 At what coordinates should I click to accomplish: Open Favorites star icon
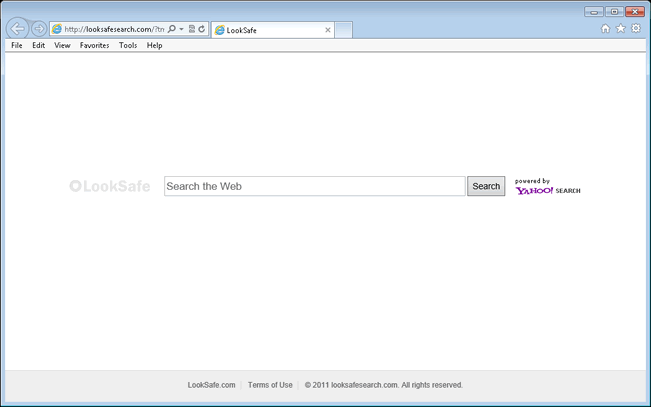620,29
